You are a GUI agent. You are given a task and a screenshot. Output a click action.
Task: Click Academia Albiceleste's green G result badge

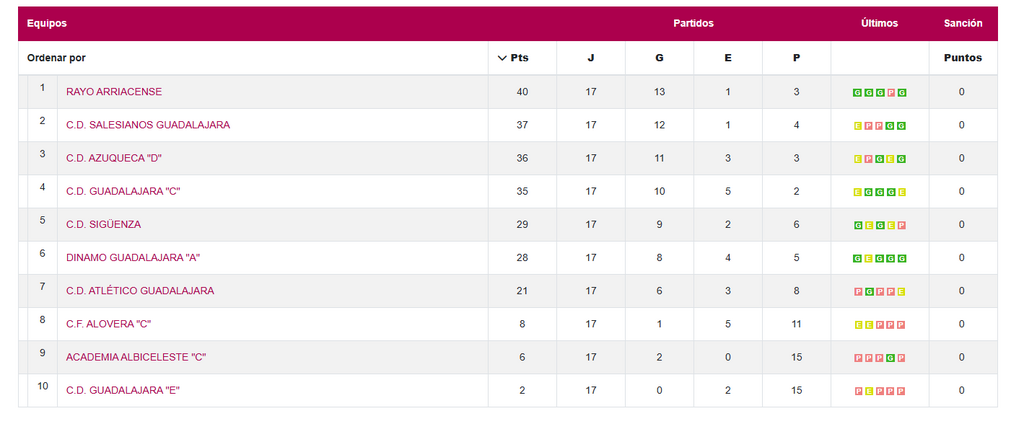891,358
